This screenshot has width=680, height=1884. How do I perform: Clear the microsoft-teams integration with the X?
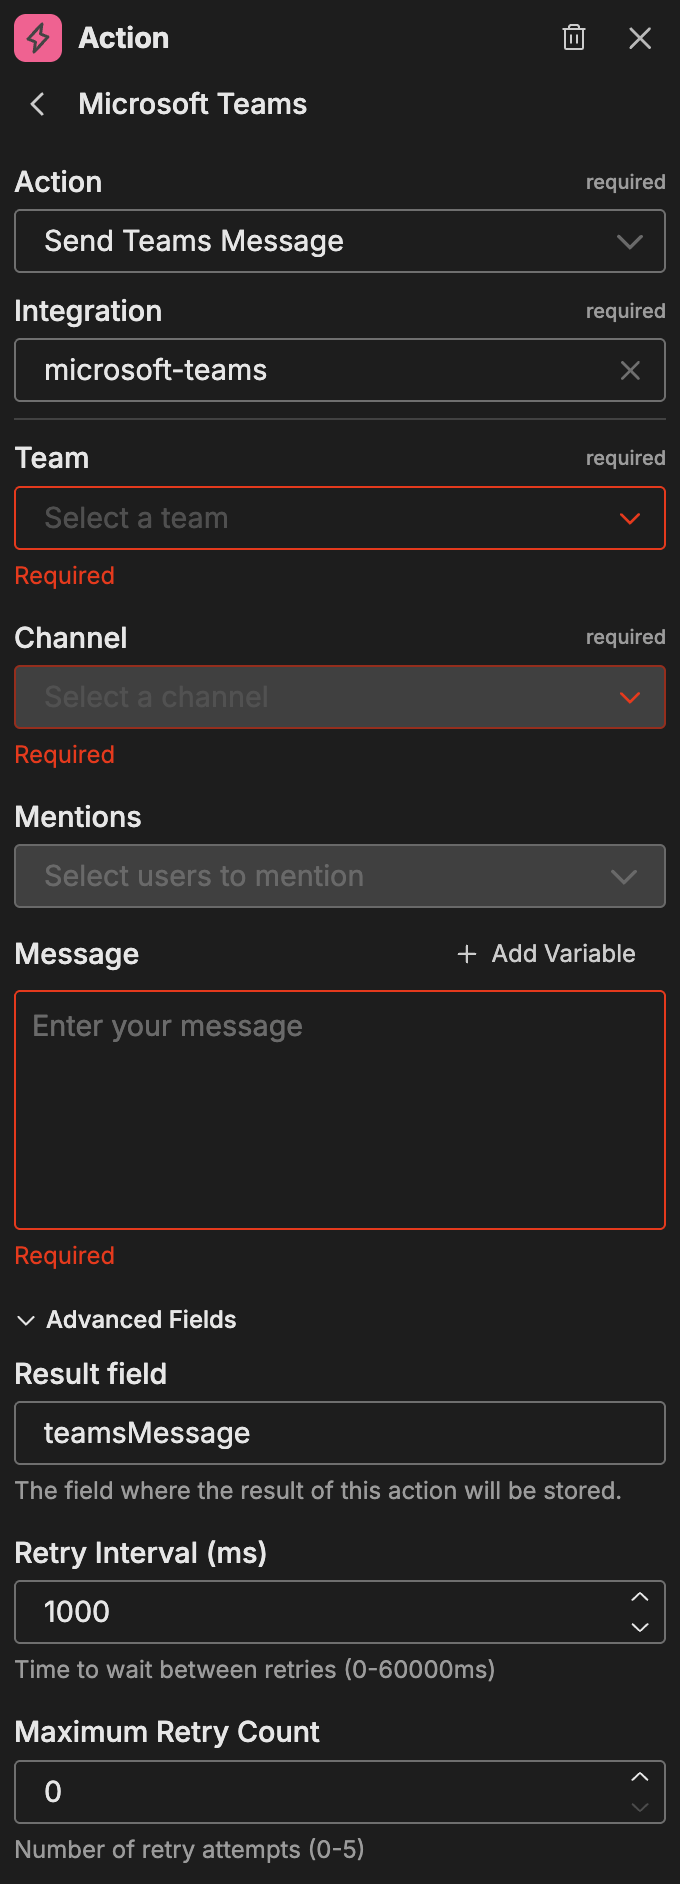pos(630,370)
